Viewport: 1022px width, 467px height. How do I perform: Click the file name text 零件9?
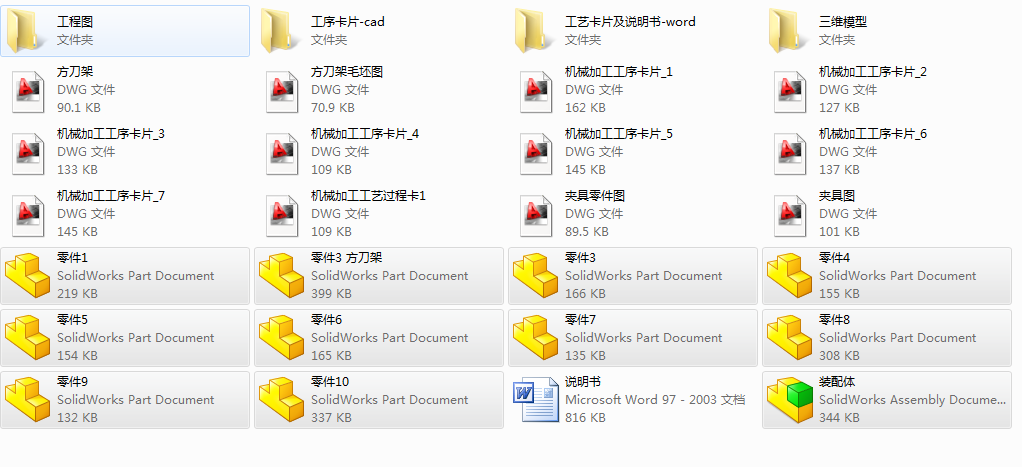[72, 382]
